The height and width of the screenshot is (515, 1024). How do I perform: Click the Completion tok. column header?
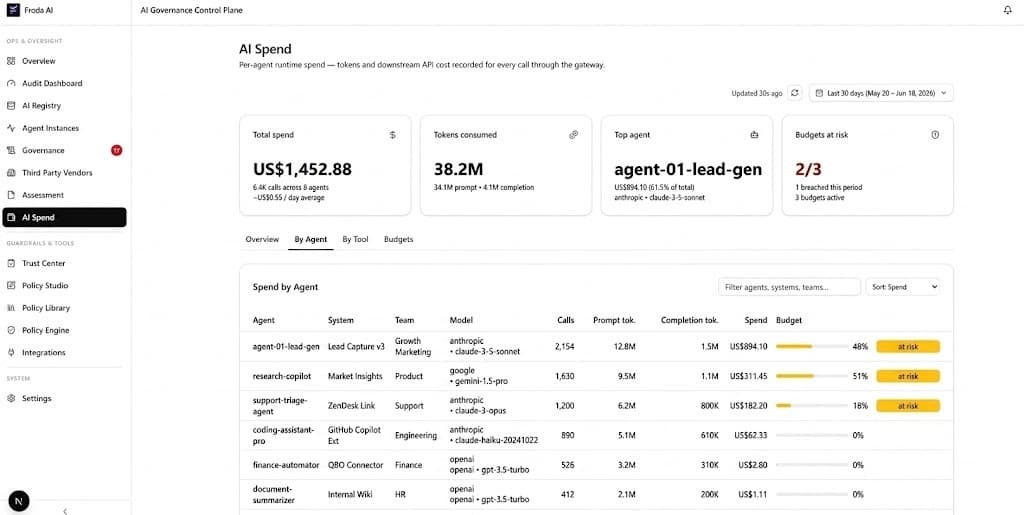[690, 320]
